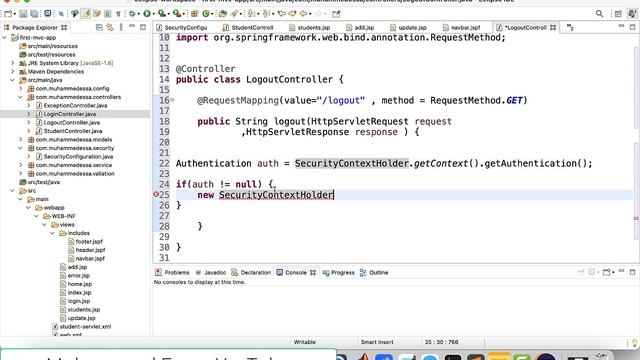Open the Declaration view tab
640x360 pixels.
251,273
